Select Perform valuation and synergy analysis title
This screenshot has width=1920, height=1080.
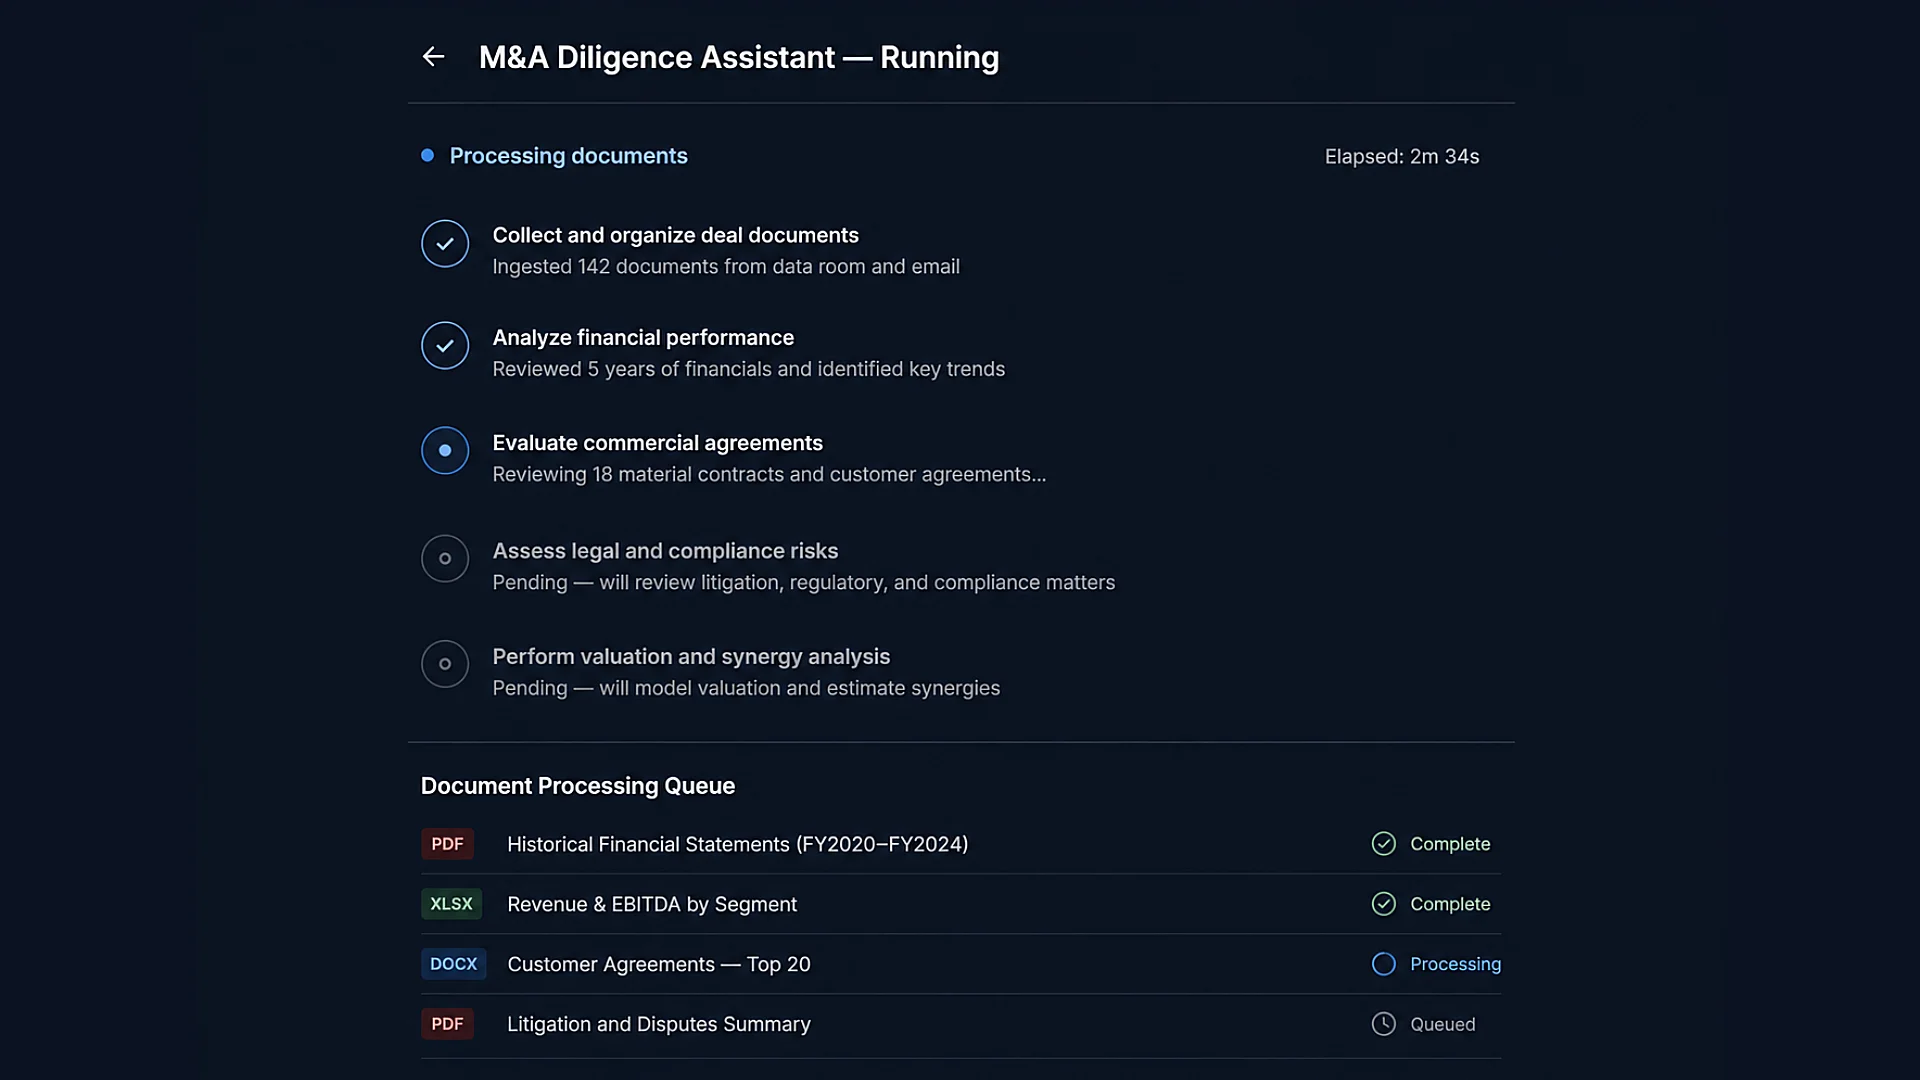click(691, 657)
